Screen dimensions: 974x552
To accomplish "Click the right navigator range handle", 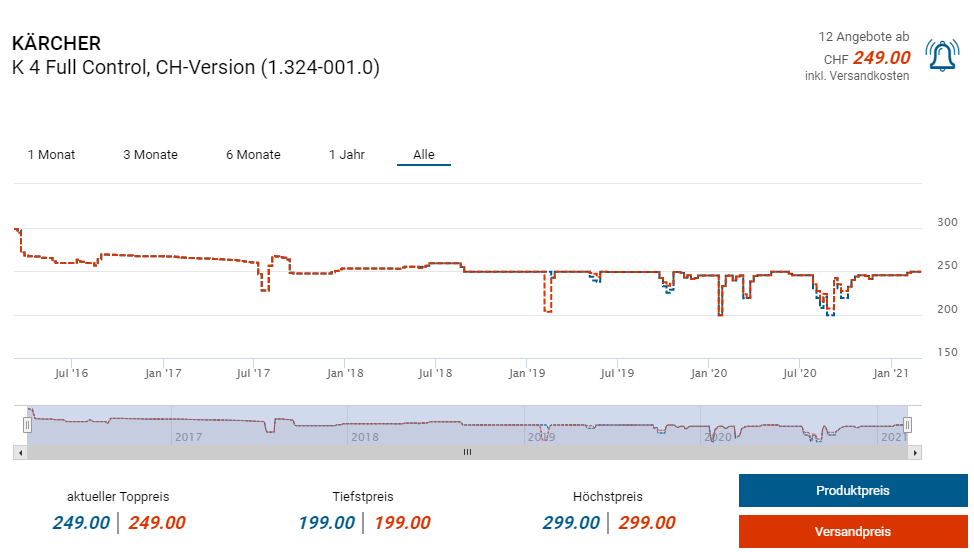I will point(907,425).
